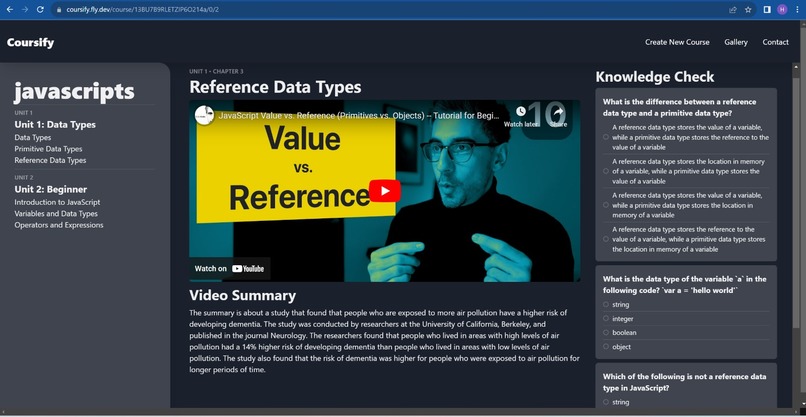This screenshot has height=417, width=806.
Task: Select last answer: reference stores reference to the value
Action: click(606, 239)
